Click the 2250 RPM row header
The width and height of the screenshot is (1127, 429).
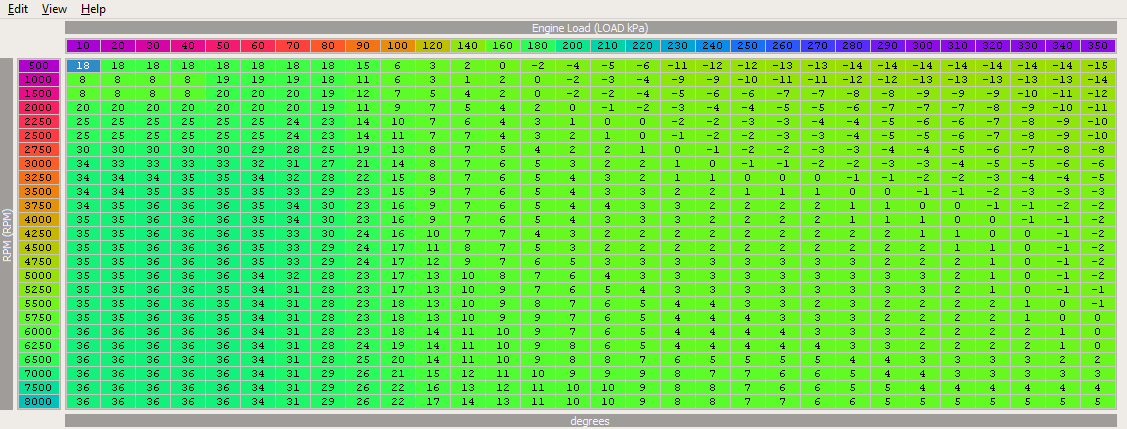click(39, 120)
